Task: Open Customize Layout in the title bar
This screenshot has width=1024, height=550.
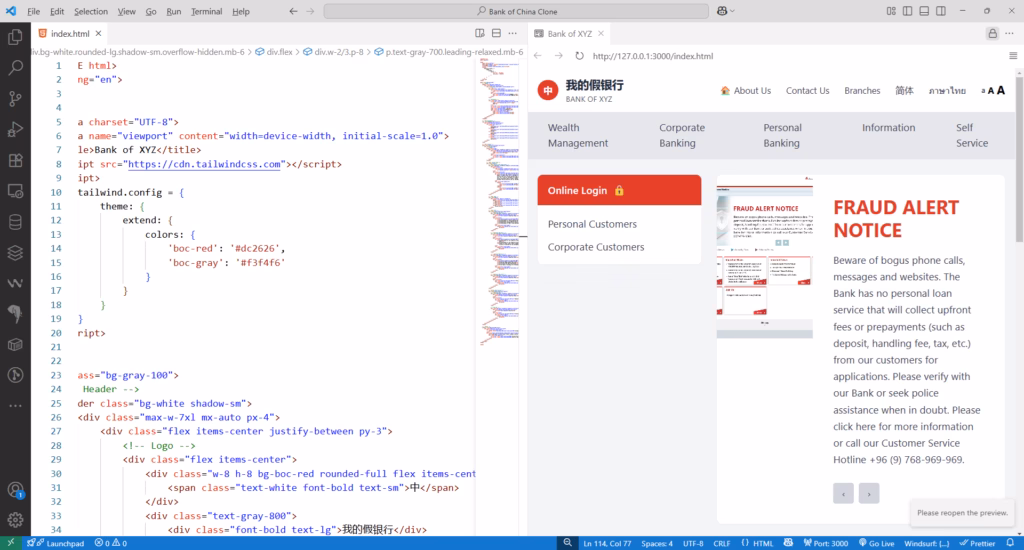Action: pos(891,11)
